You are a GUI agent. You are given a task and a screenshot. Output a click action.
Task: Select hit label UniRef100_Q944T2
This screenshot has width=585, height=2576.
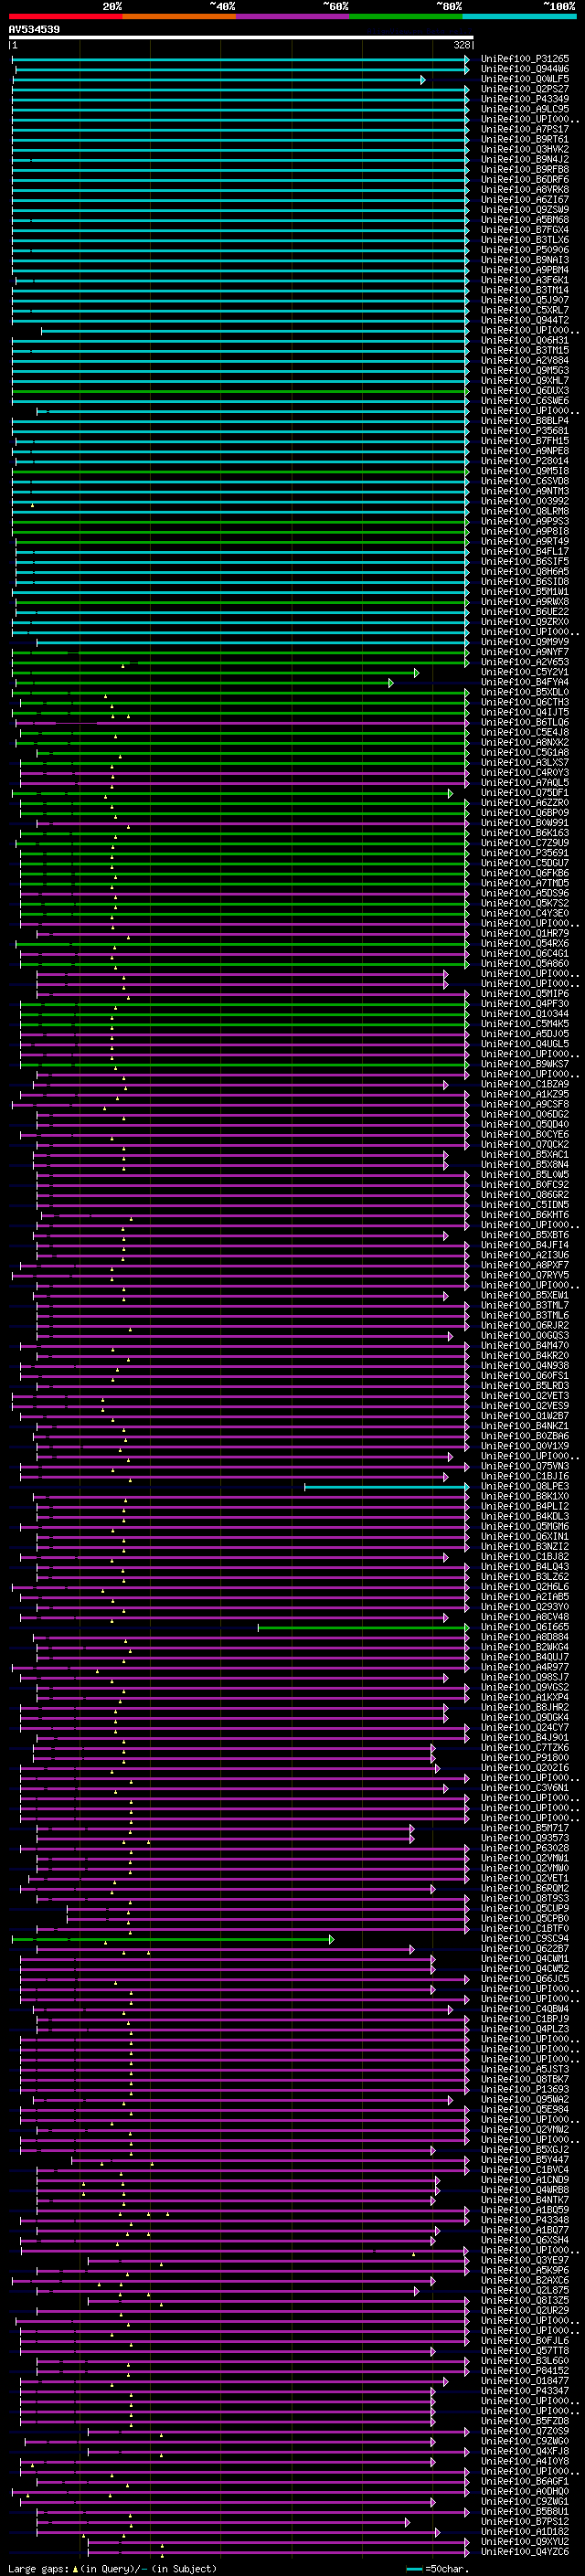[x=525, y=320]
